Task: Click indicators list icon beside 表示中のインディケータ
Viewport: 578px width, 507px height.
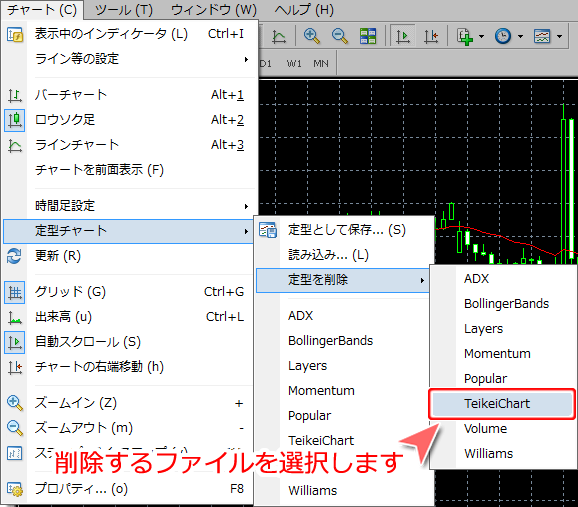Action: [15, 34]
